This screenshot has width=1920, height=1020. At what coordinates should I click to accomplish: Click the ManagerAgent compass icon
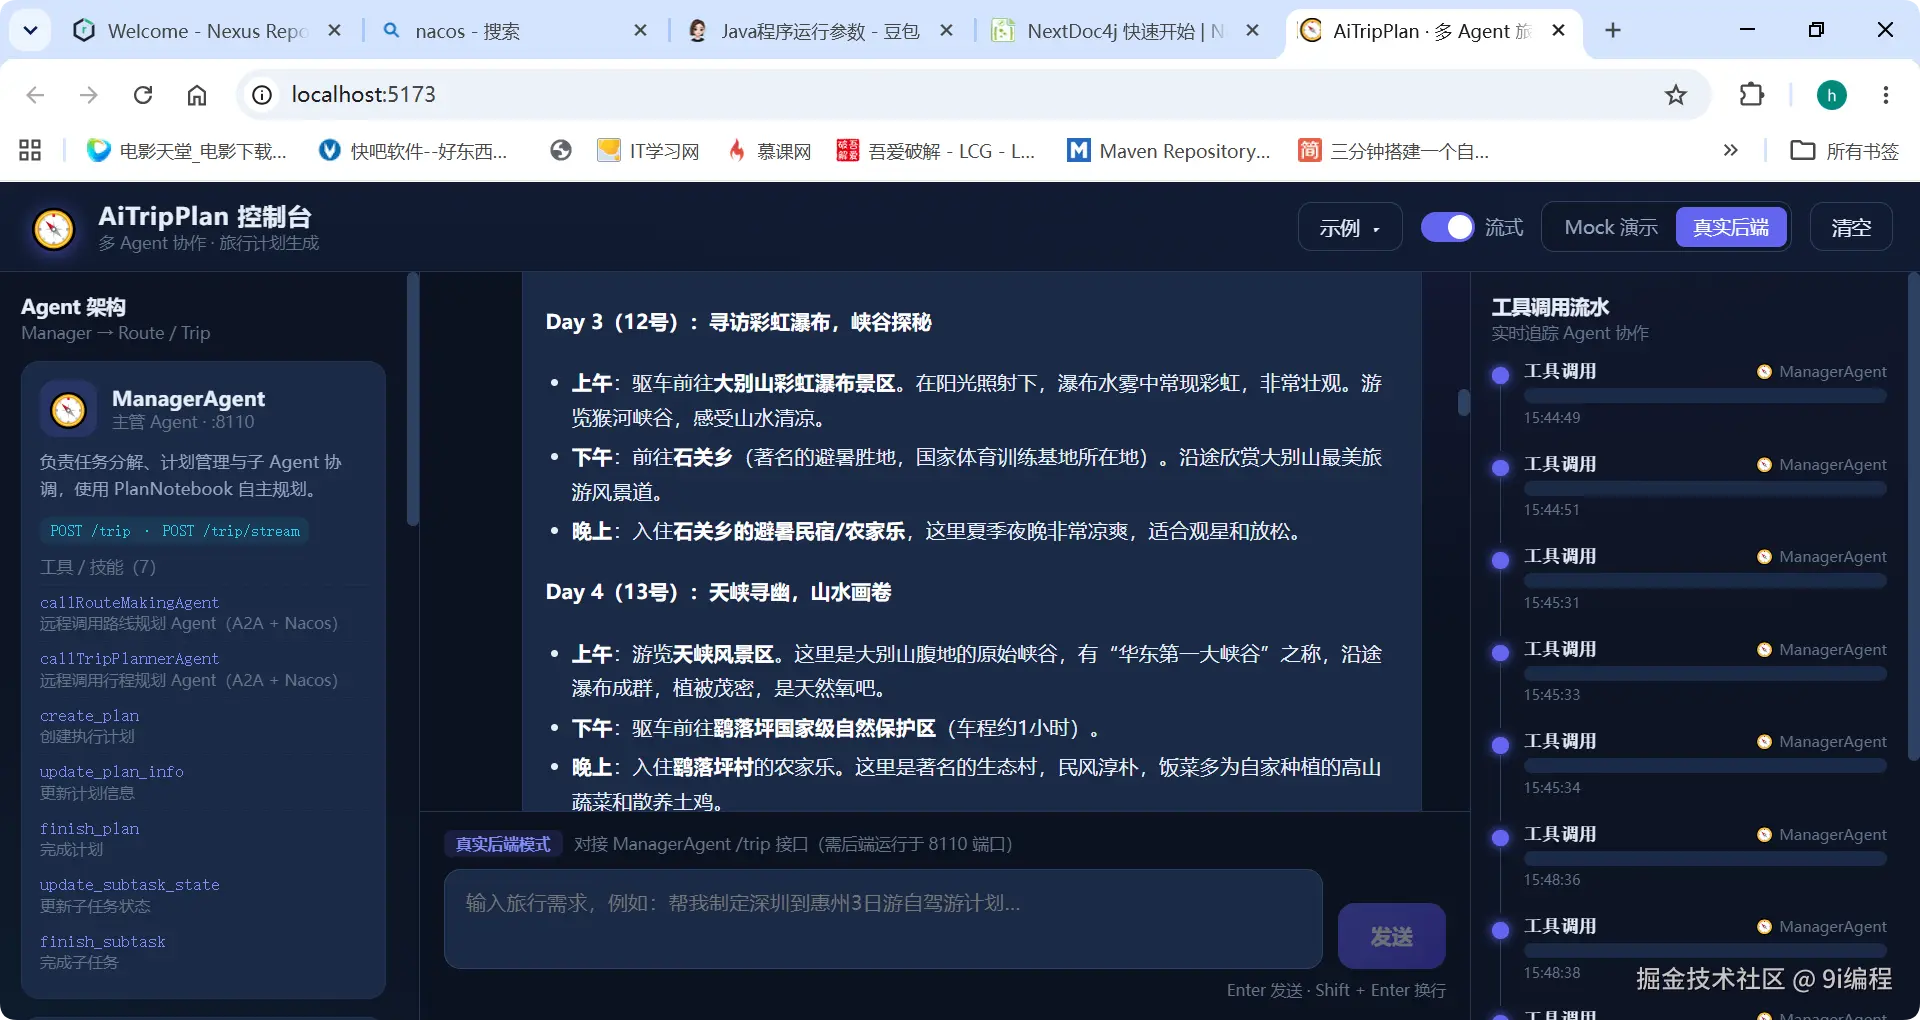pos(68,409)
